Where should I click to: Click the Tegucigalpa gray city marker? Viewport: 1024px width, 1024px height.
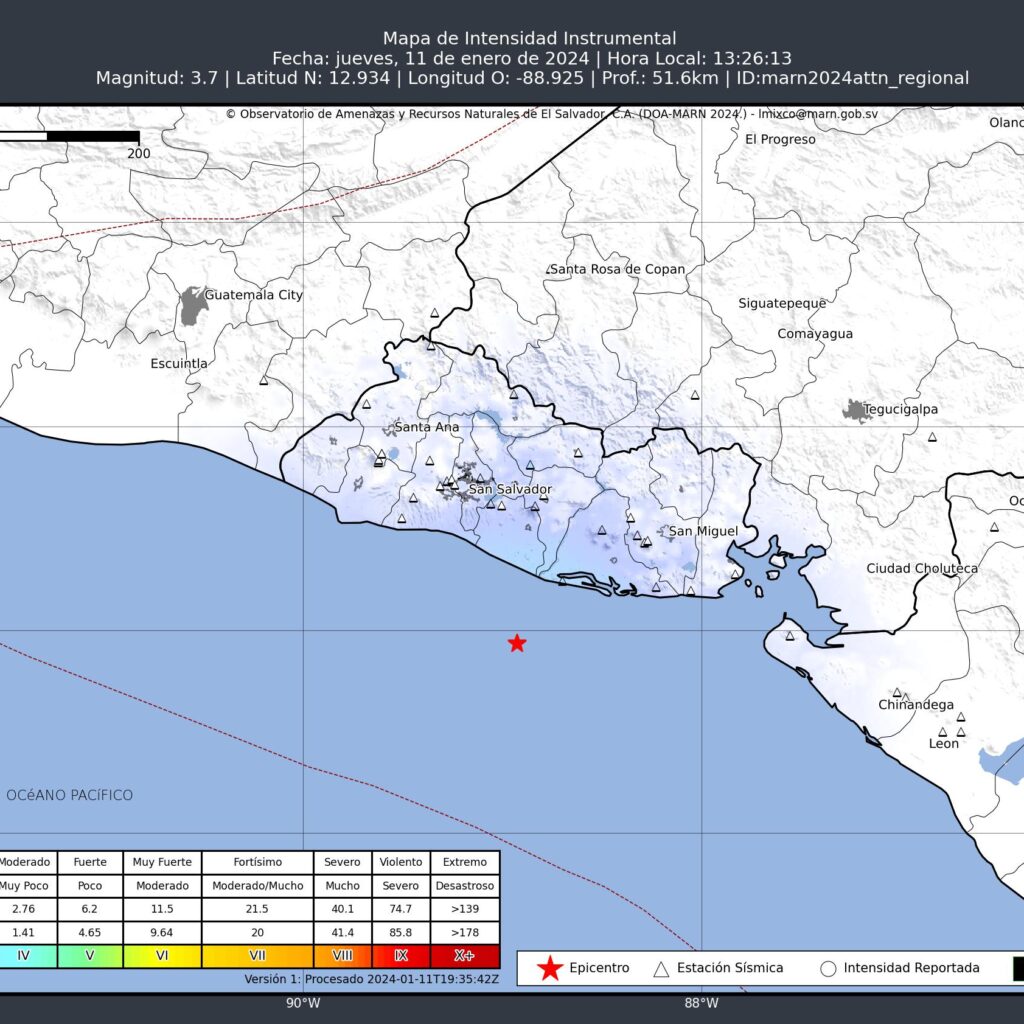855,409
